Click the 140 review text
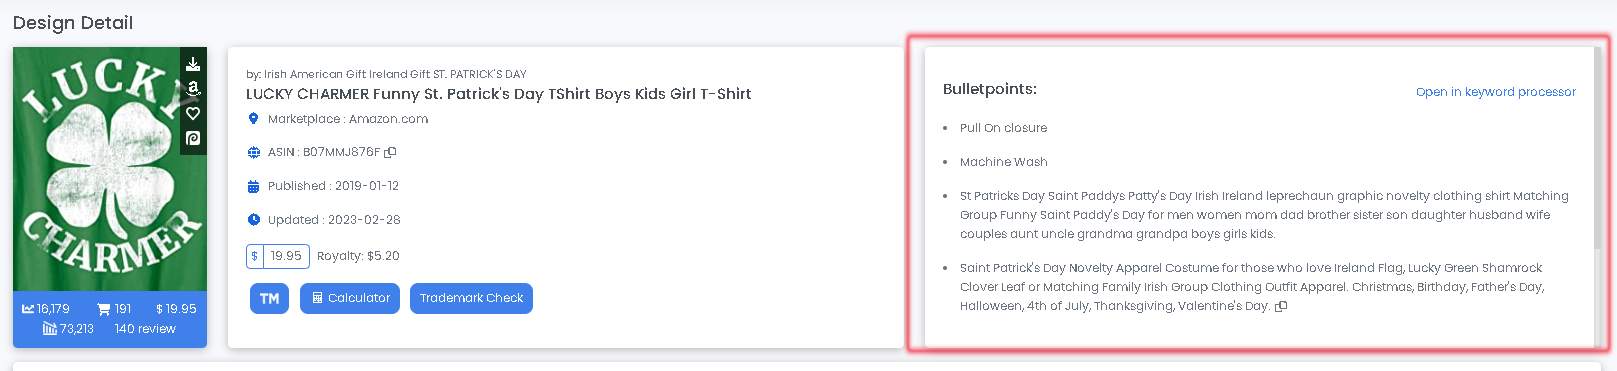Viewport: 1617px width, 371px height. tap(145, 329)
